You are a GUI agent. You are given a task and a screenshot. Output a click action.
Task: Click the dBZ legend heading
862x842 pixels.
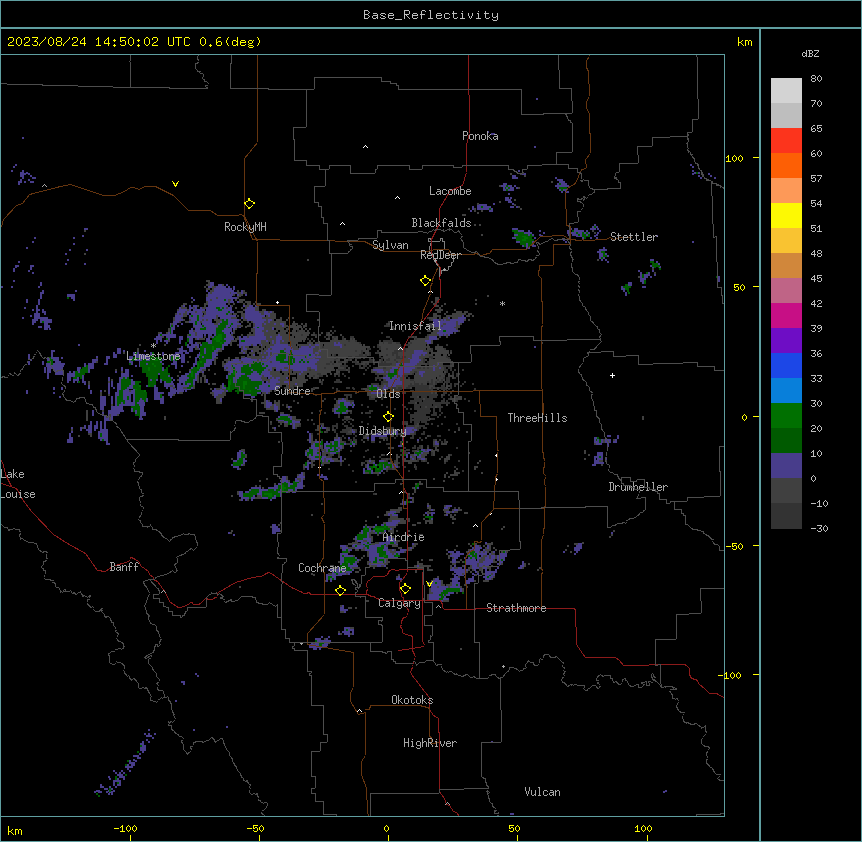tap(810, 53)
